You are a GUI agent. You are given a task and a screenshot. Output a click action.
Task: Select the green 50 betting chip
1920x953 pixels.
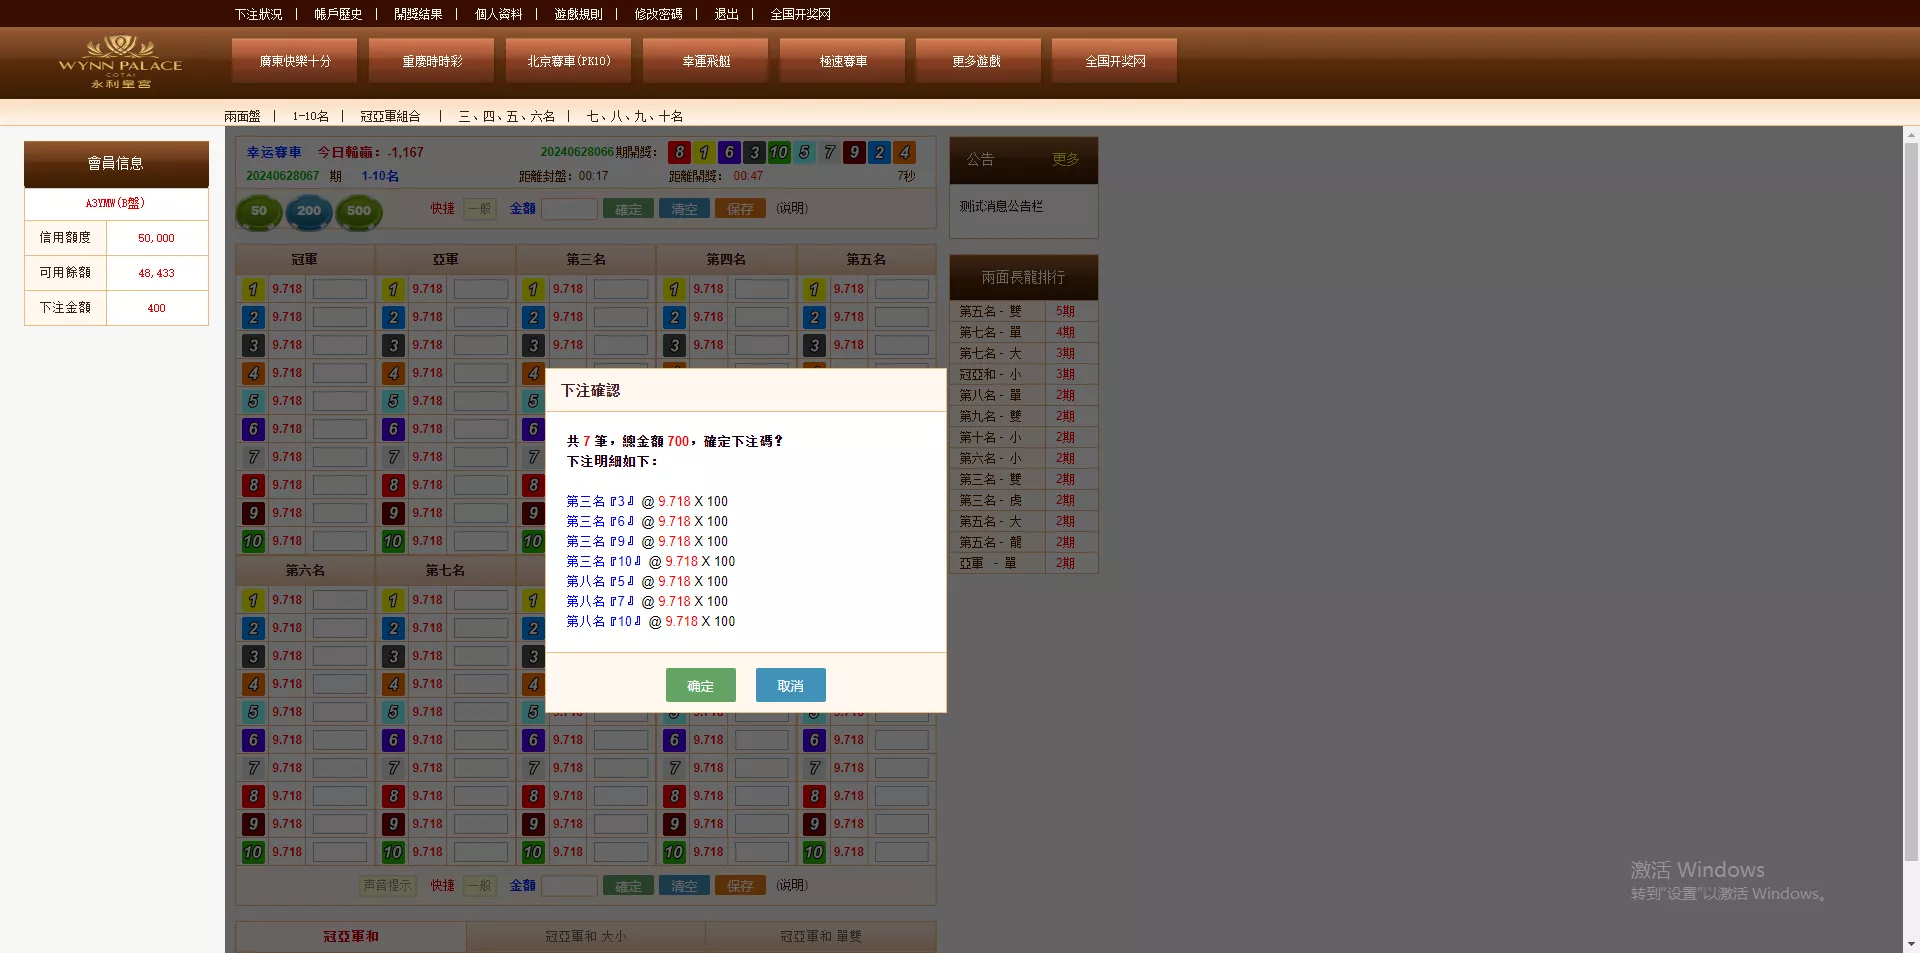coord(258,212)
